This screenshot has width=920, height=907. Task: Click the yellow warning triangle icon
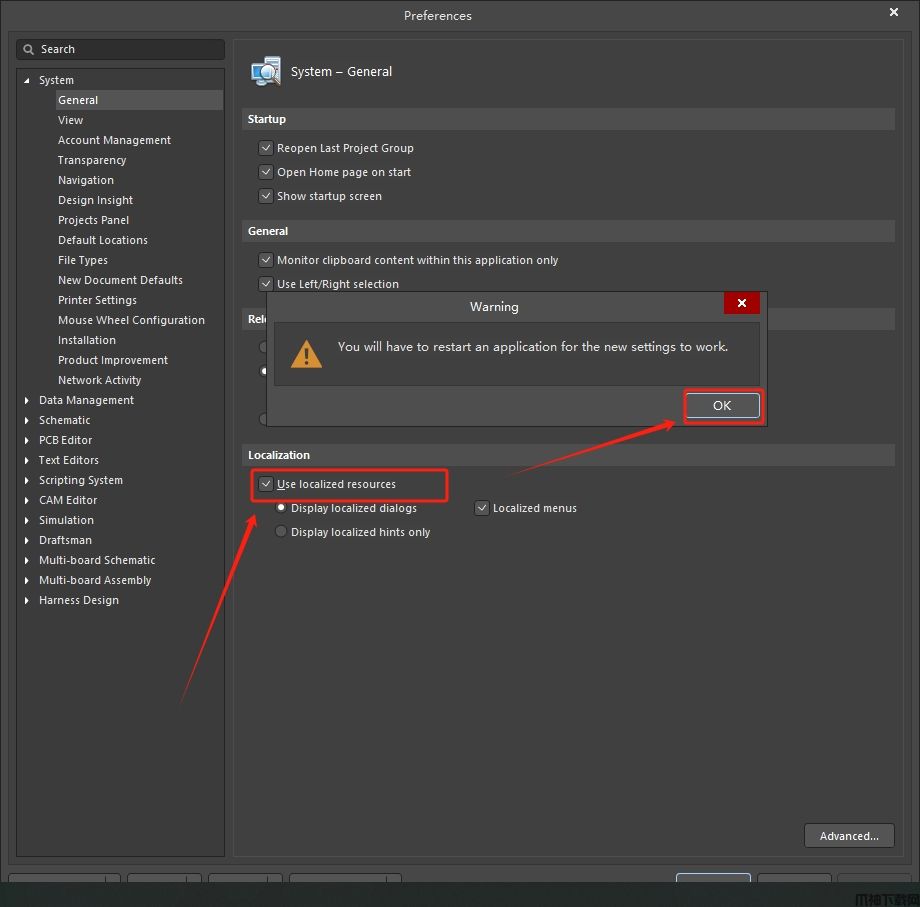point(306,353)
